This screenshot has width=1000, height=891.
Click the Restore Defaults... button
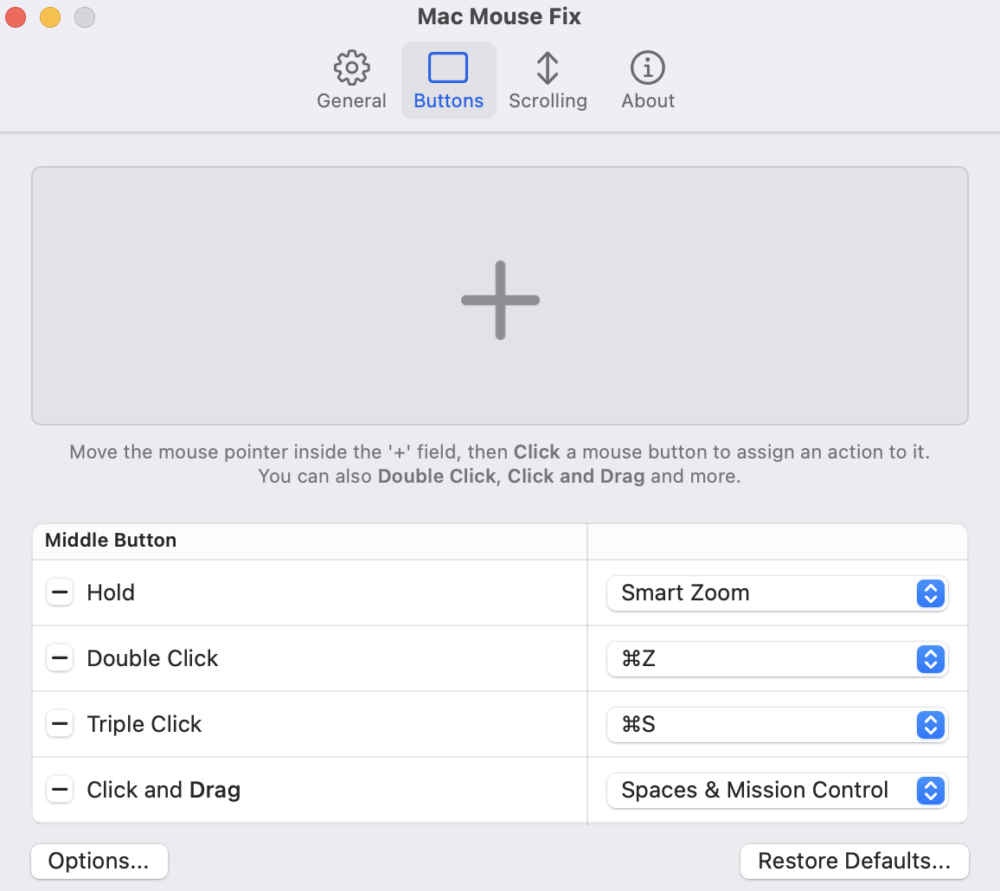point(854,861)
